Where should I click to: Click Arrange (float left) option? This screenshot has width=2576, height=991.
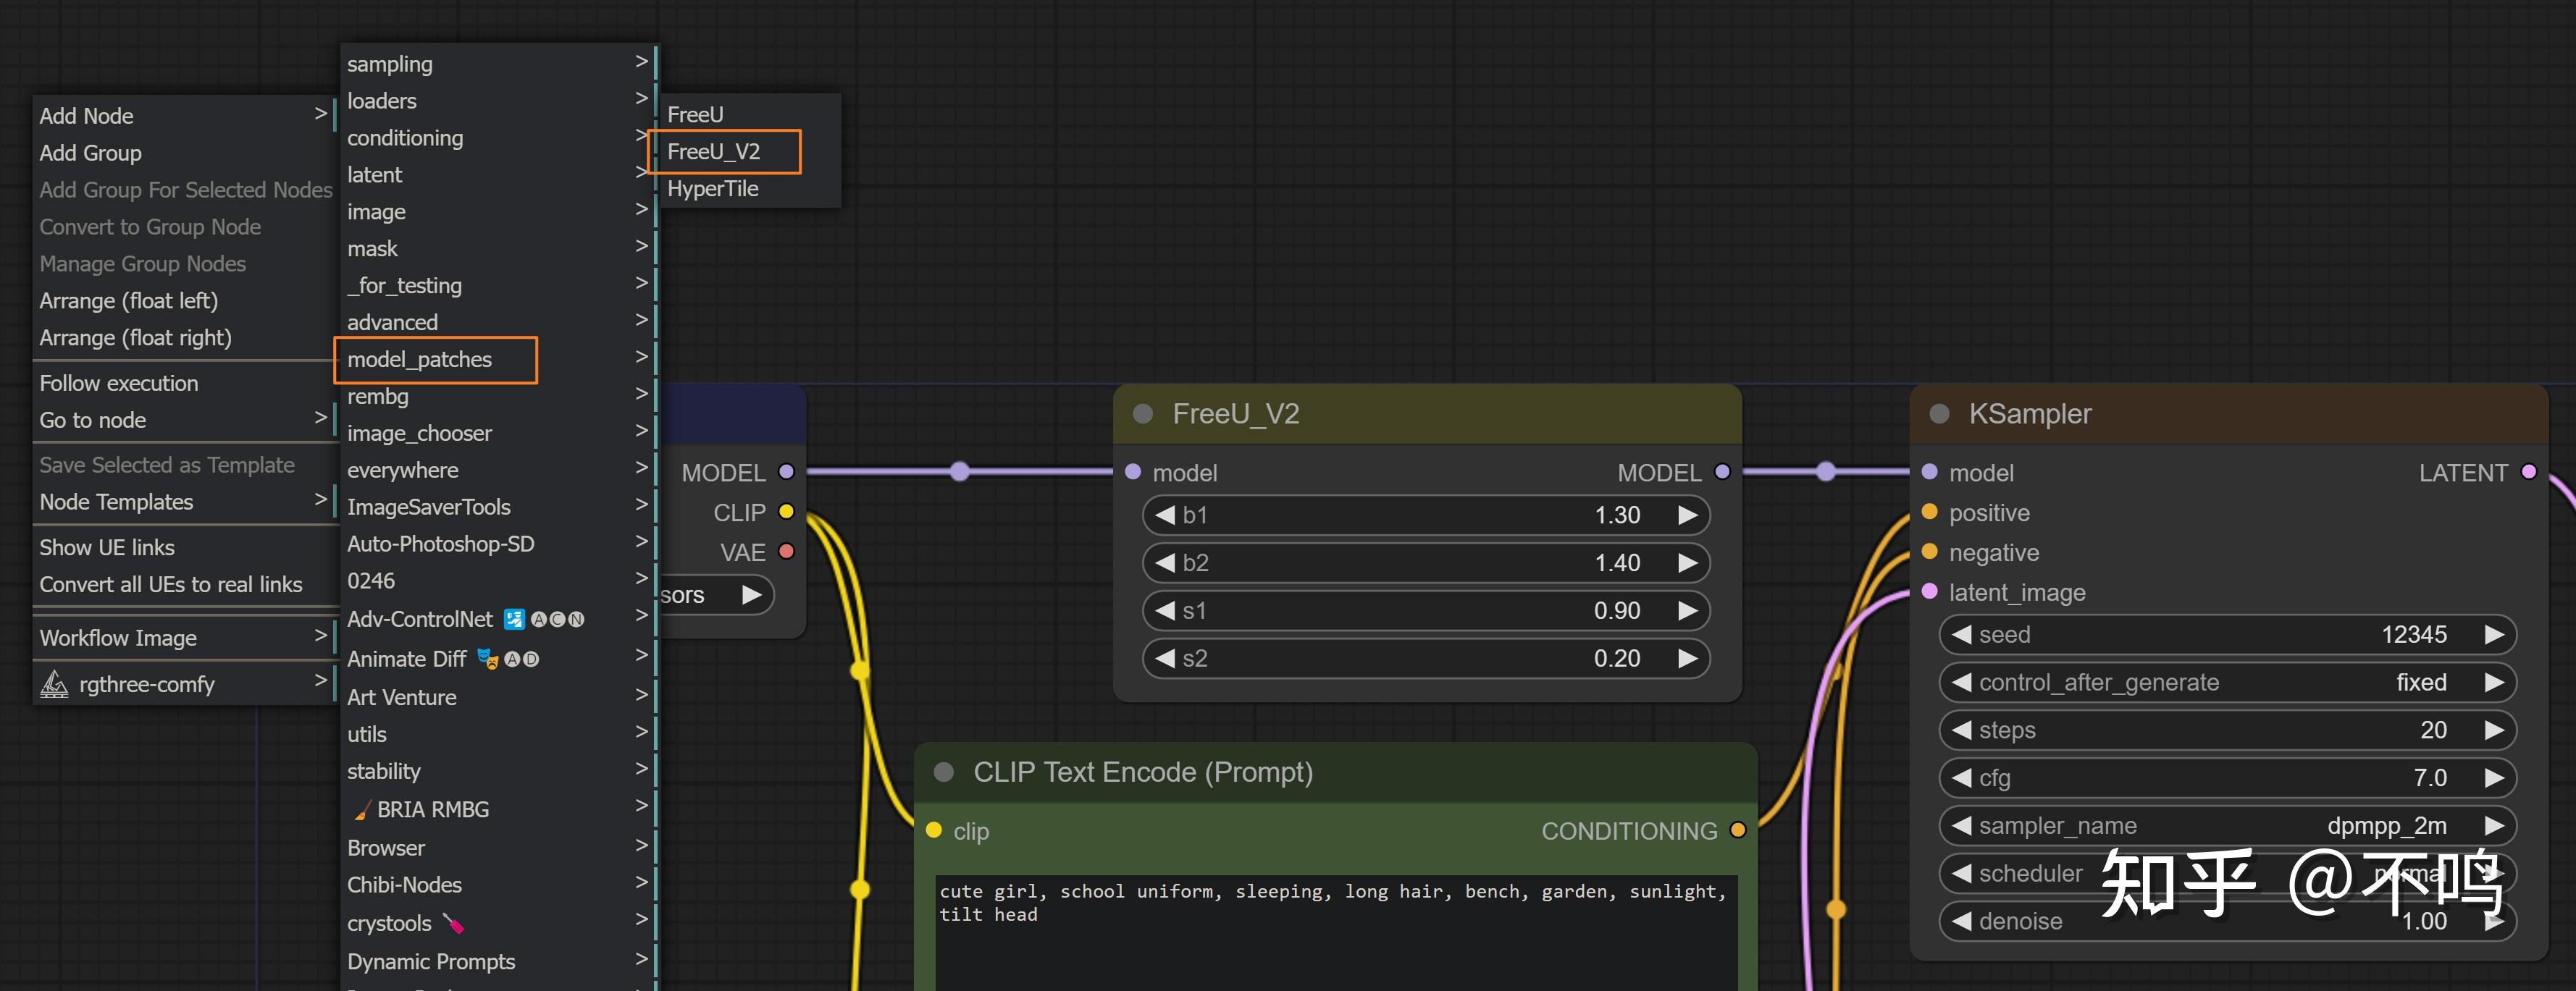click(129, 301)
